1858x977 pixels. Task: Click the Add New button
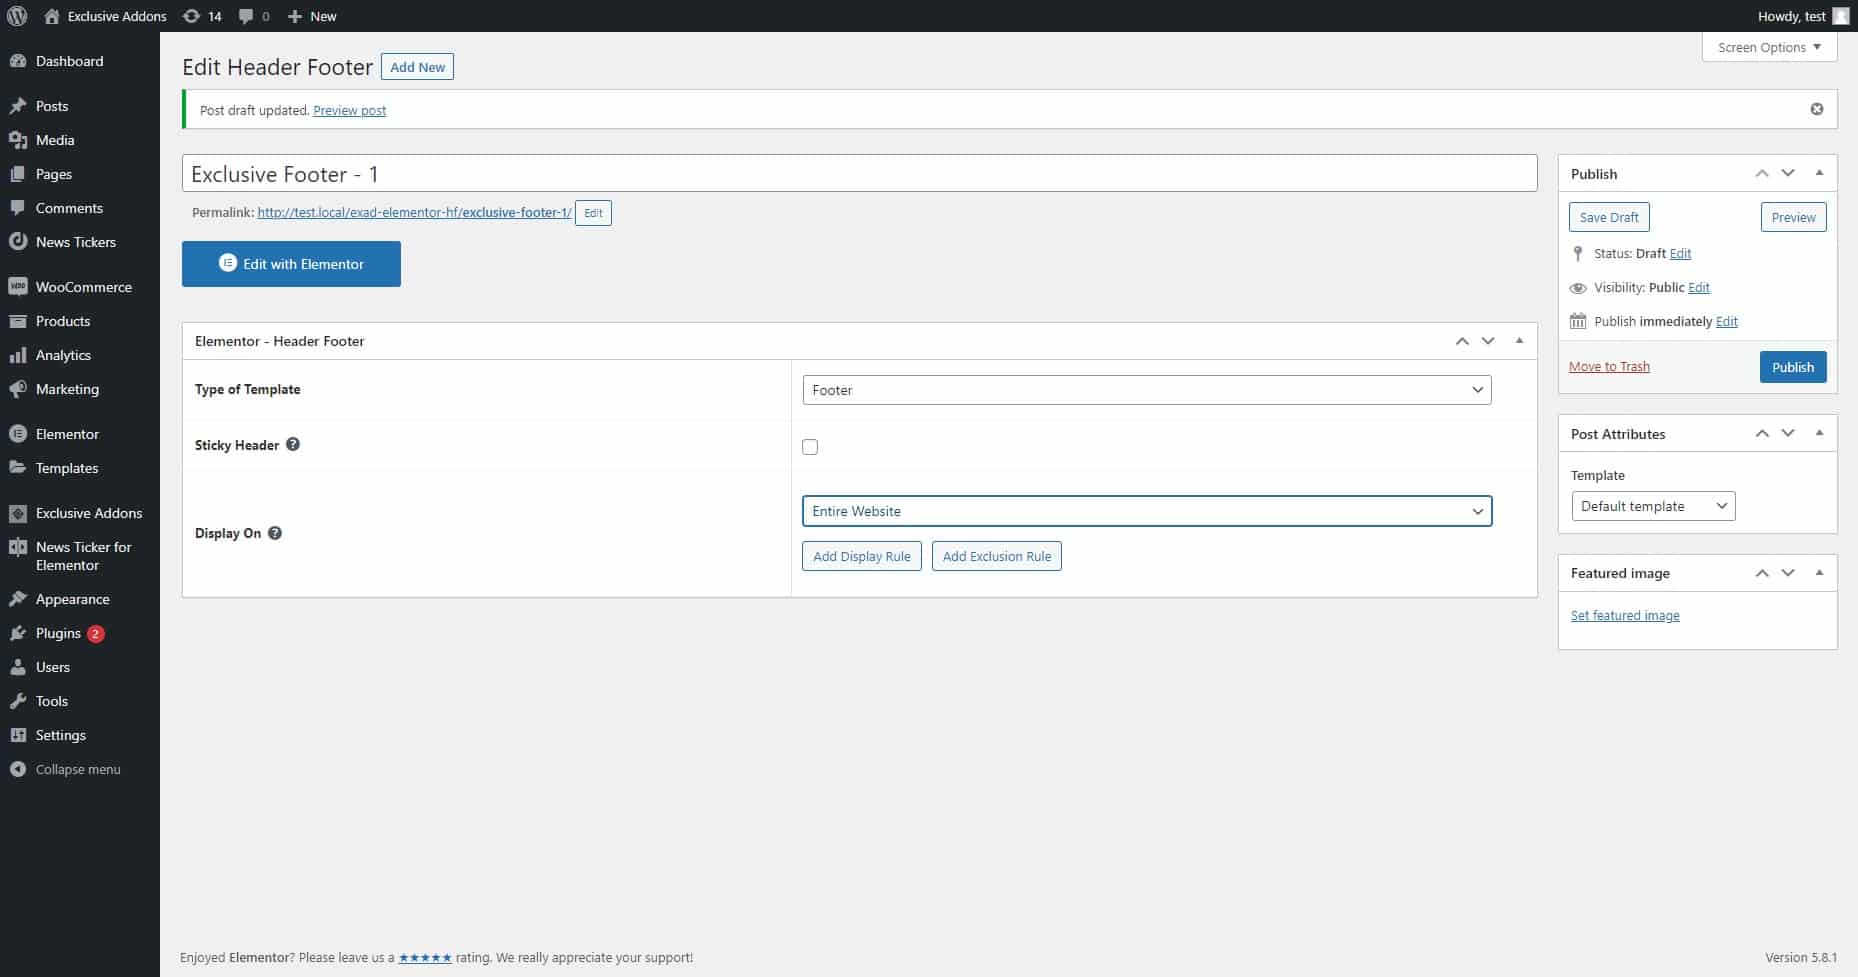tap(417, 67)
